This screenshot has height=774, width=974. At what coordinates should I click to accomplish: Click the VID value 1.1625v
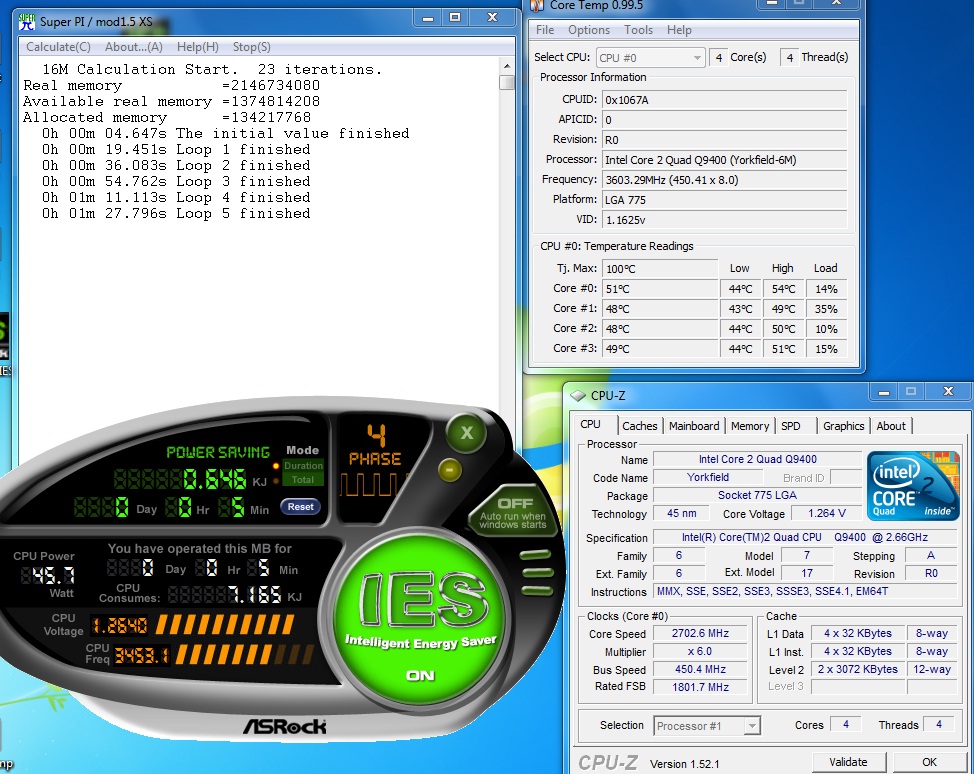[x=724, y=220]
